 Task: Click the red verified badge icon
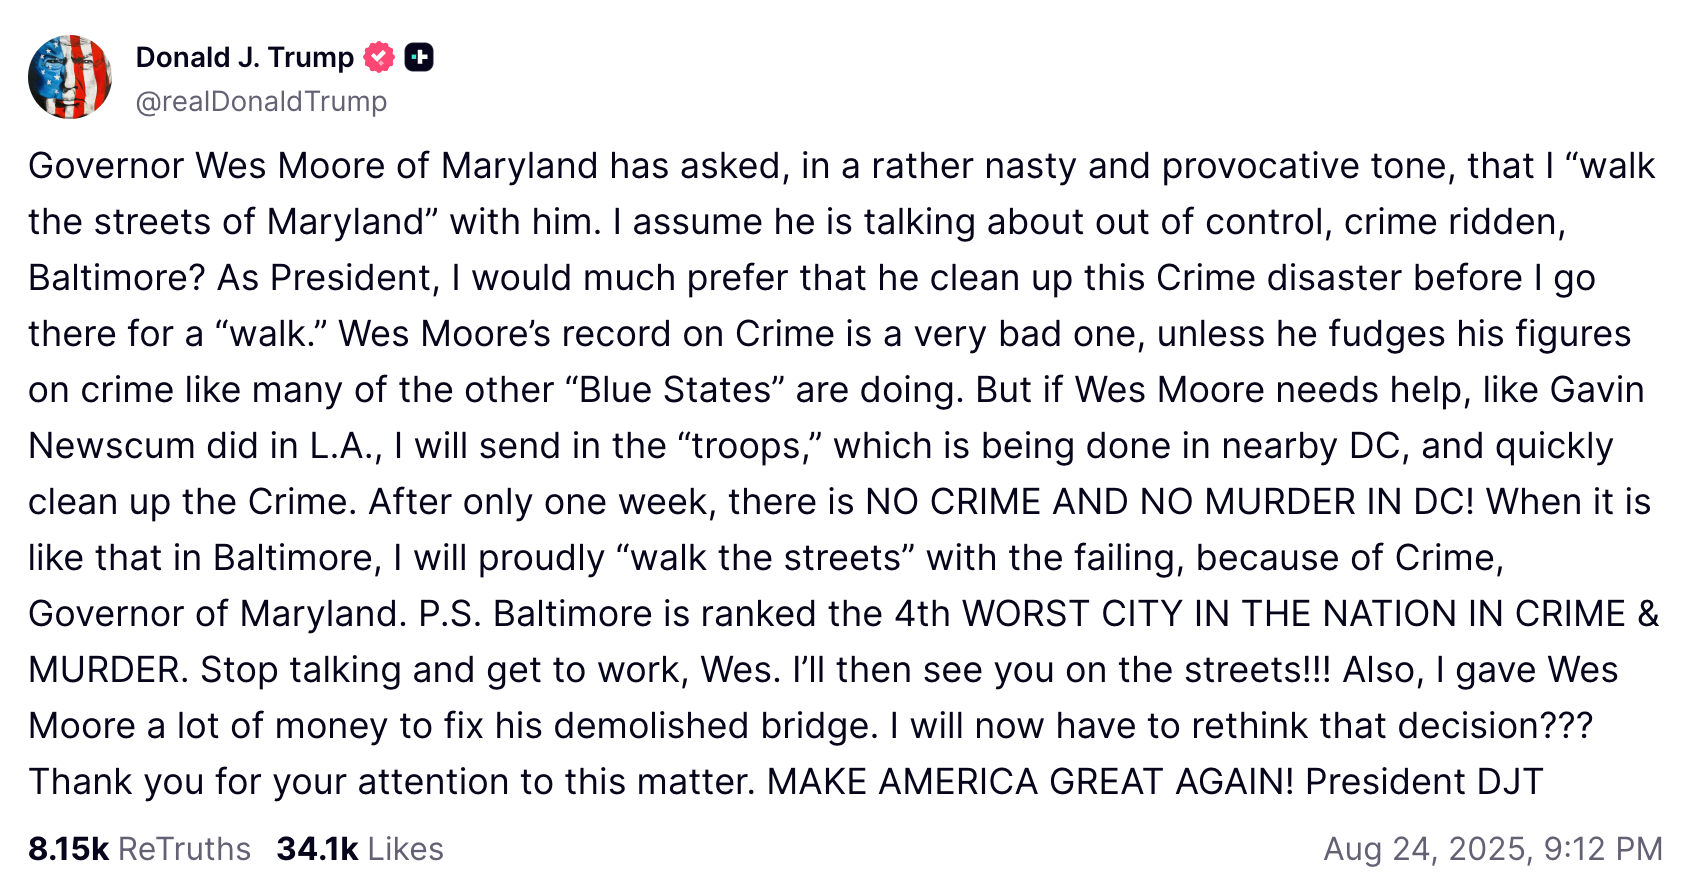379,58
